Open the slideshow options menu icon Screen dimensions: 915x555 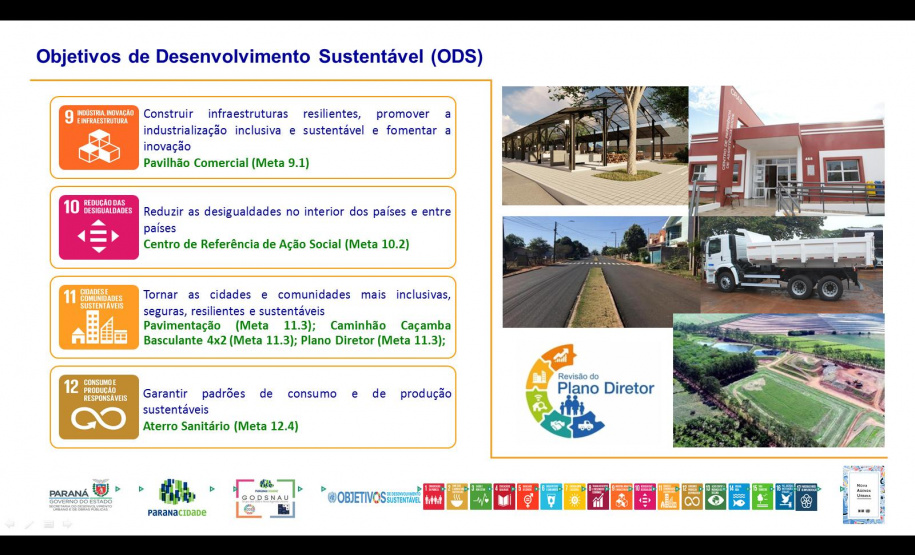pyautogui.click(x=48, y=524)
